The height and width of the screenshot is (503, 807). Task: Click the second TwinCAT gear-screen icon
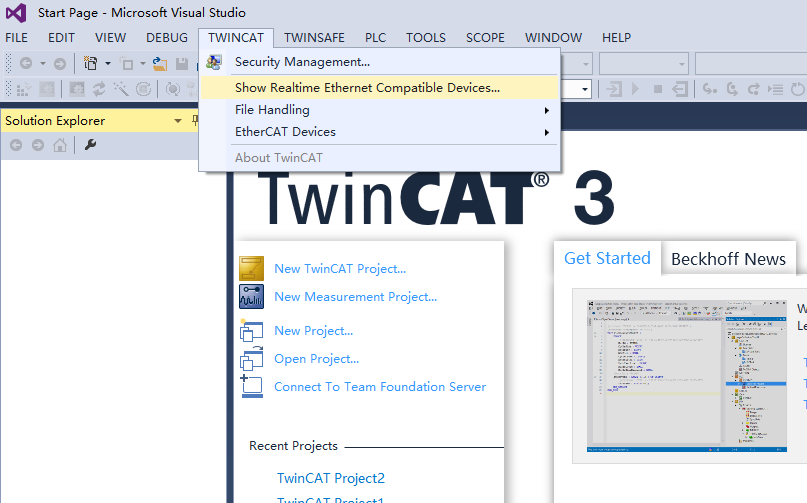coord(77,90)
